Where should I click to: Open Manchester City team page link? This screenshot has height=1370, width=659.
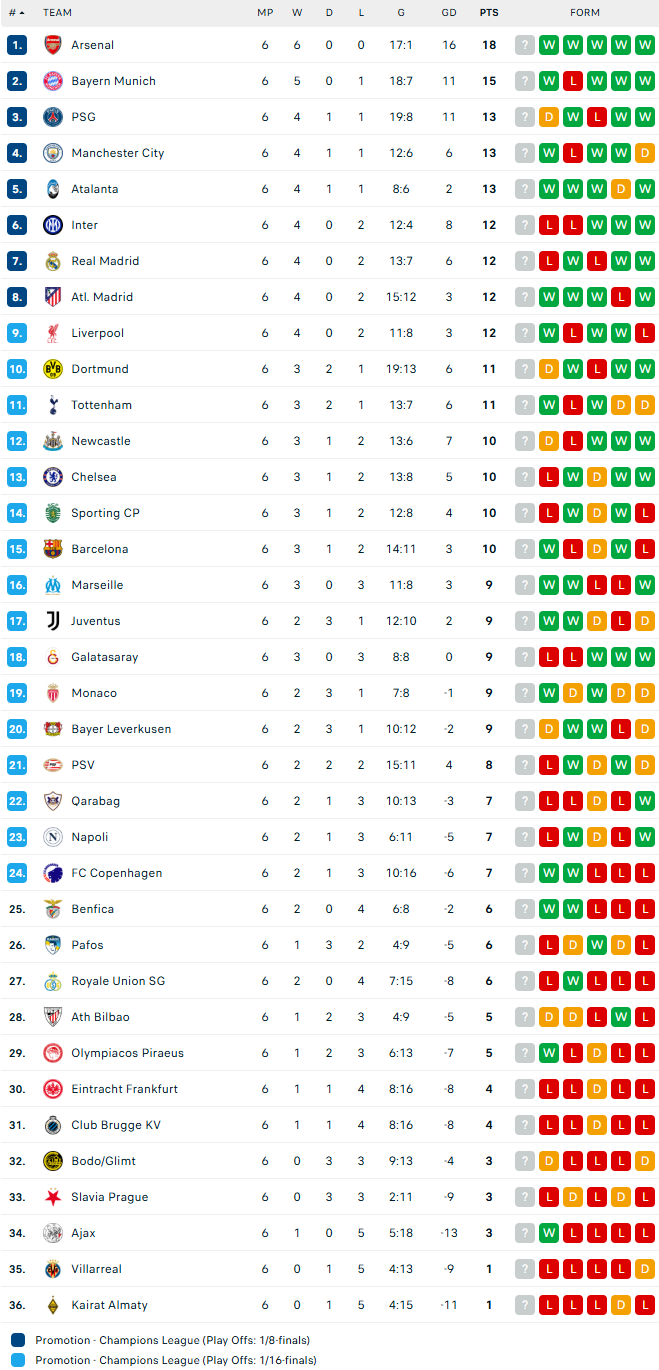tap(117, 153)
